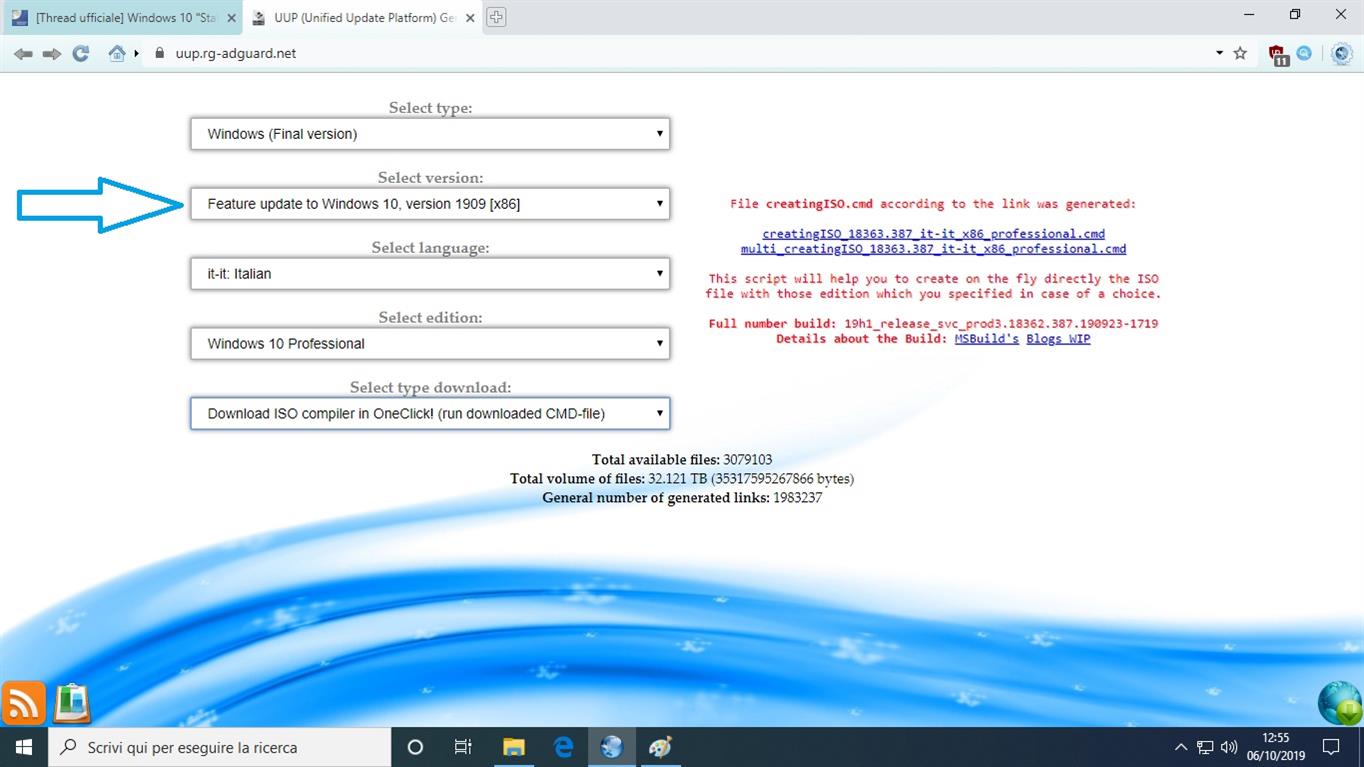This screenshot has height=767, width=1364.
Task: Open the Action Center notifications icon
Action: [1331, 747]
